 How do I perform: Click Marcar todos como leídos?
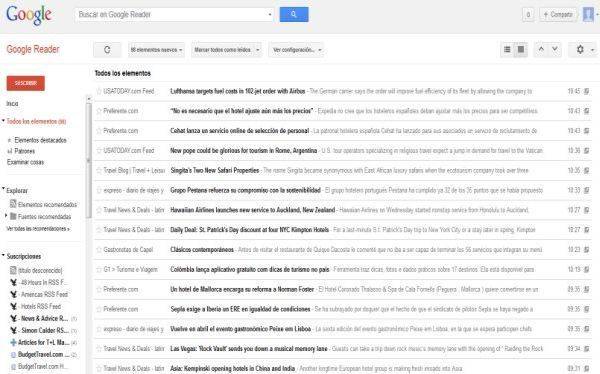coord(222,50)
